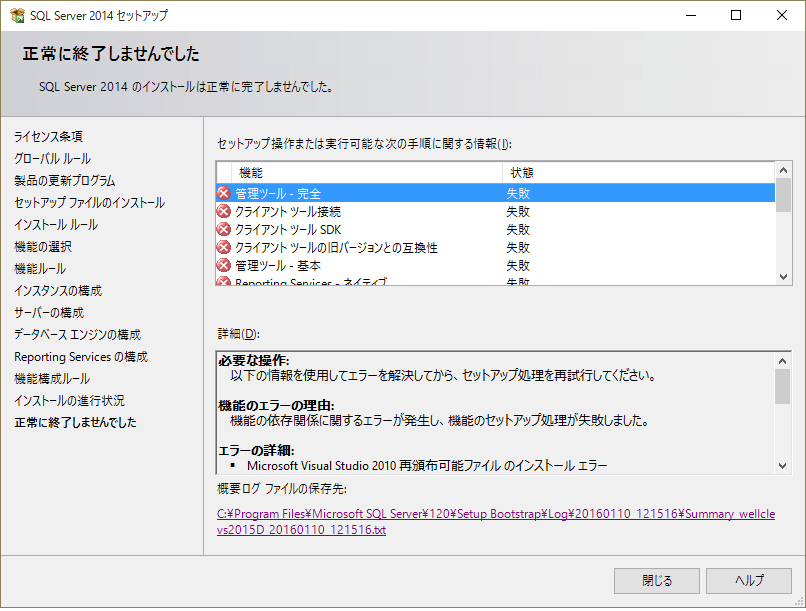Screen dimensions: 806x611
Task: Click the feature list scrollbar thumb
Action: pos(783,195)
